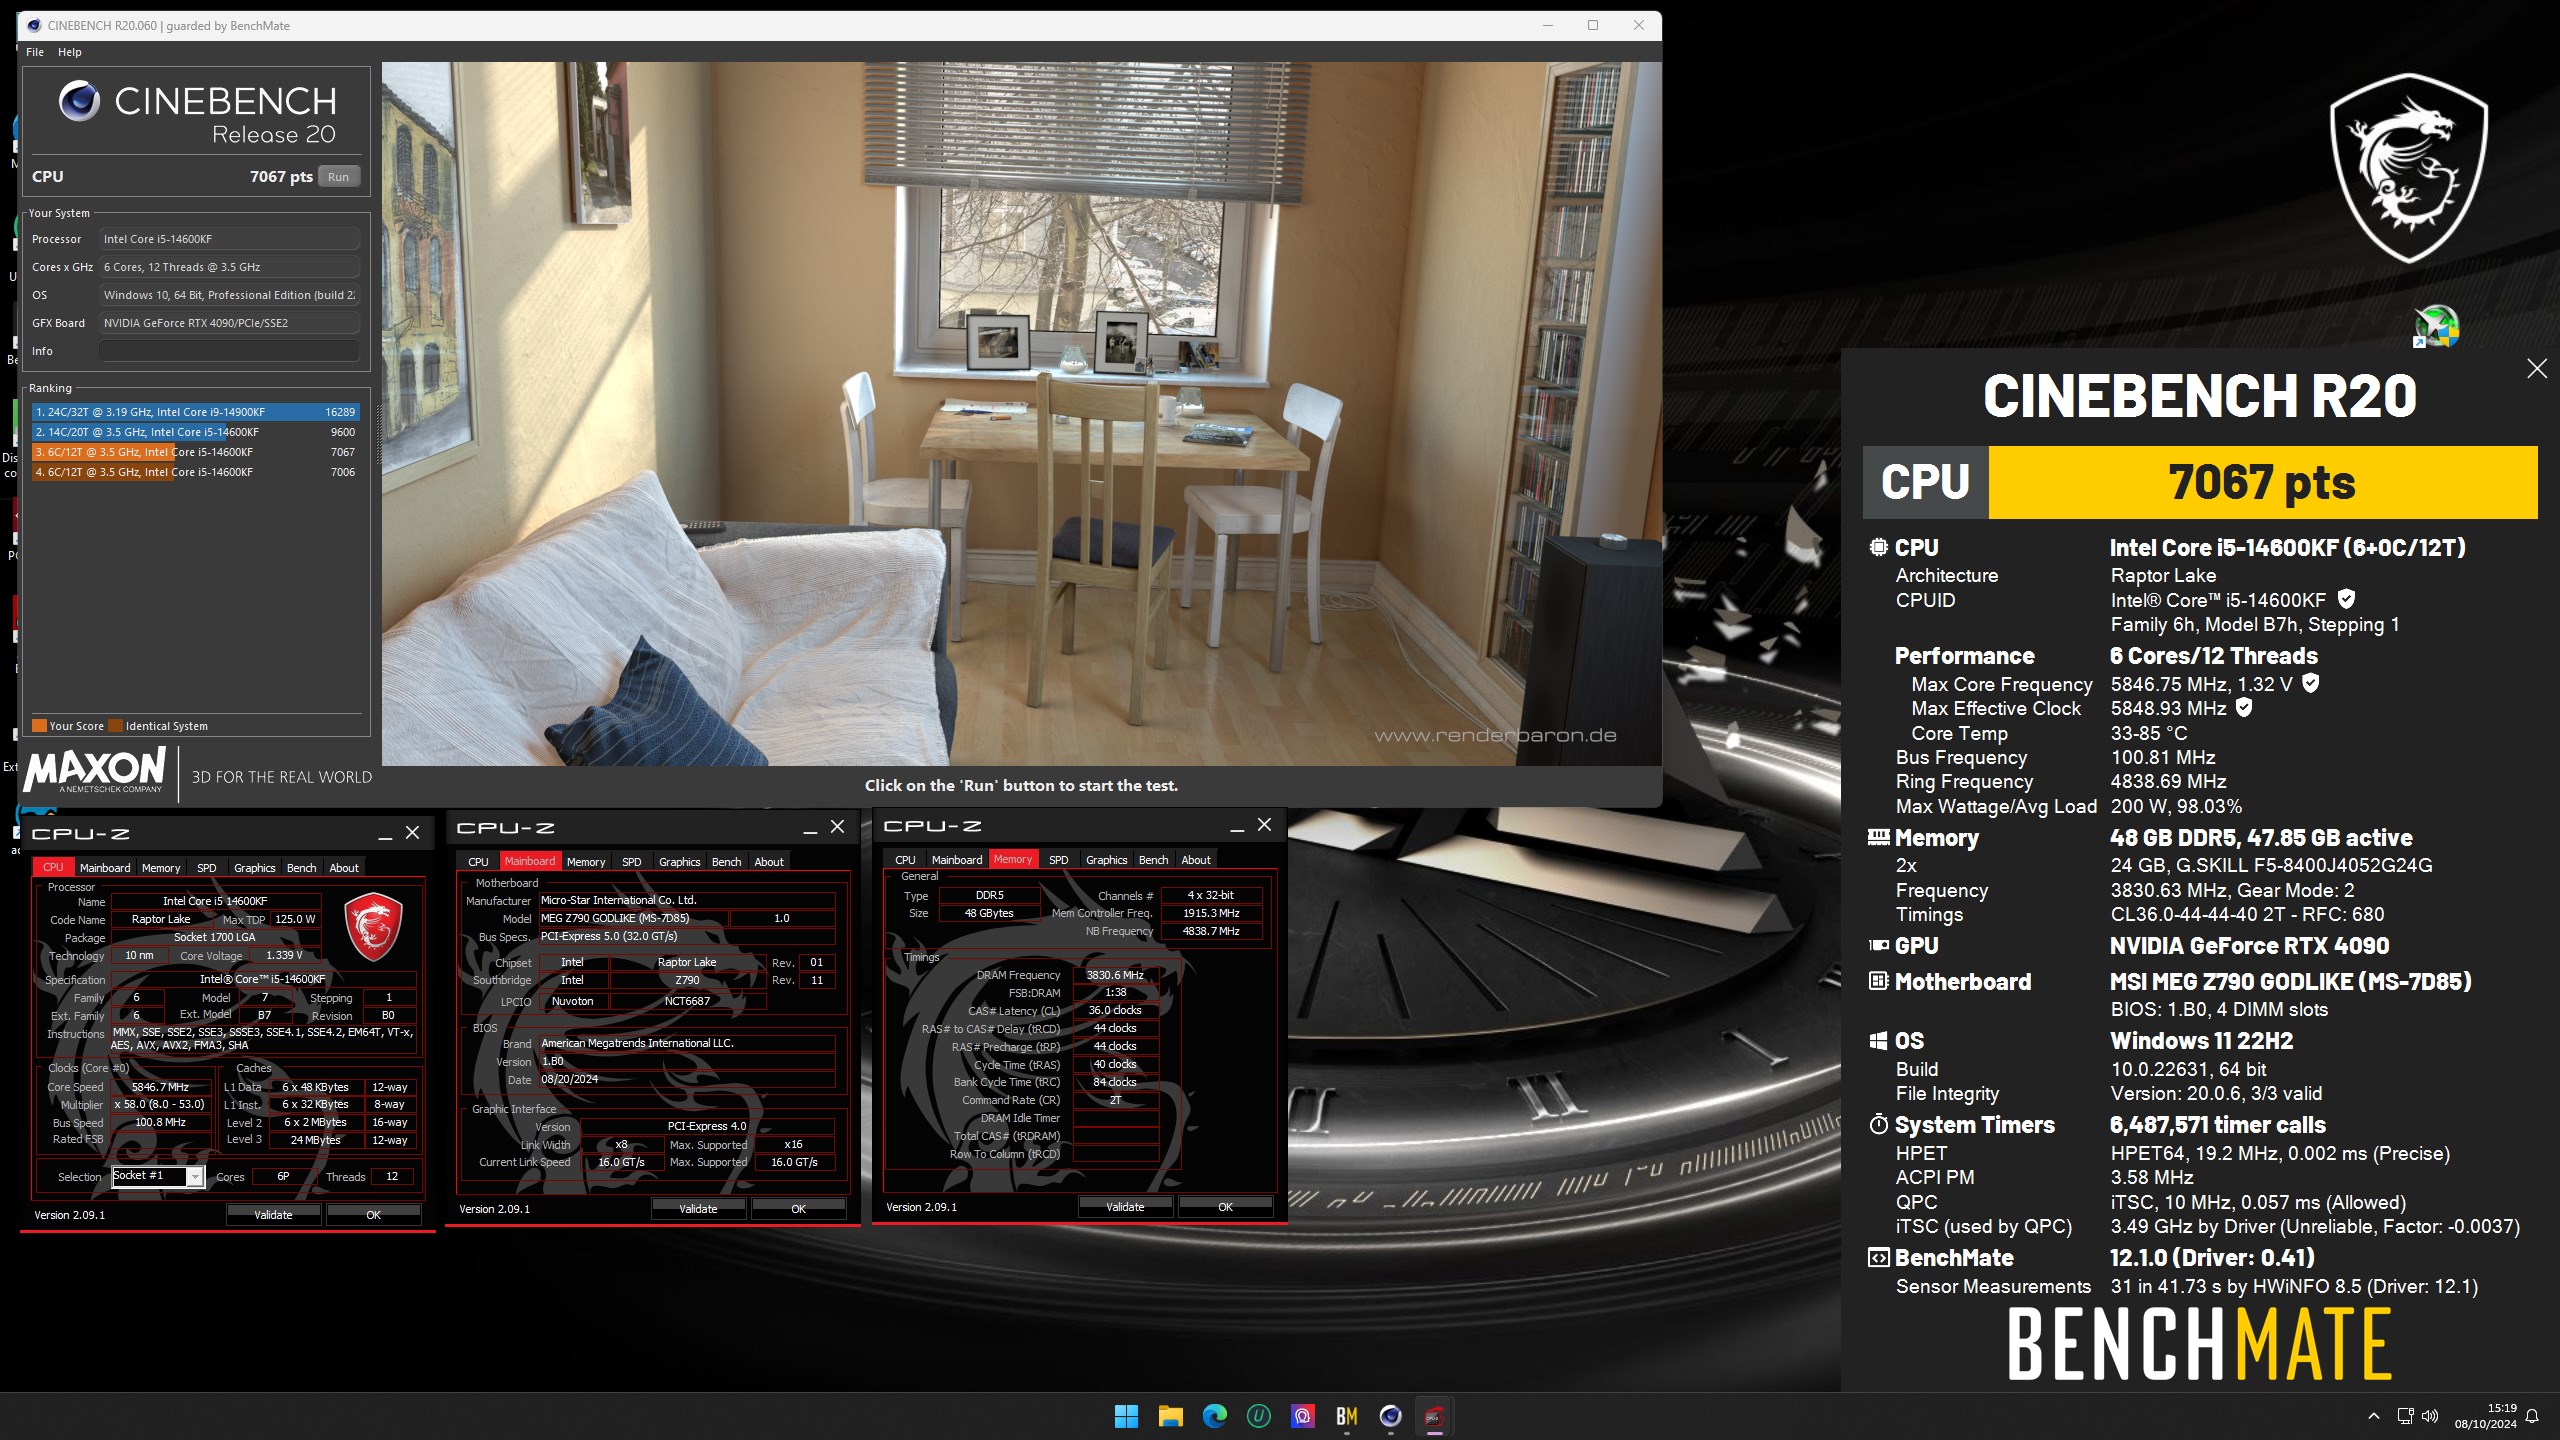Open the Bench tab in the Mainboard CPU-Z window
Image resolution: width=2560 pixels, height=1440 pixels.
tap(727, 862)
